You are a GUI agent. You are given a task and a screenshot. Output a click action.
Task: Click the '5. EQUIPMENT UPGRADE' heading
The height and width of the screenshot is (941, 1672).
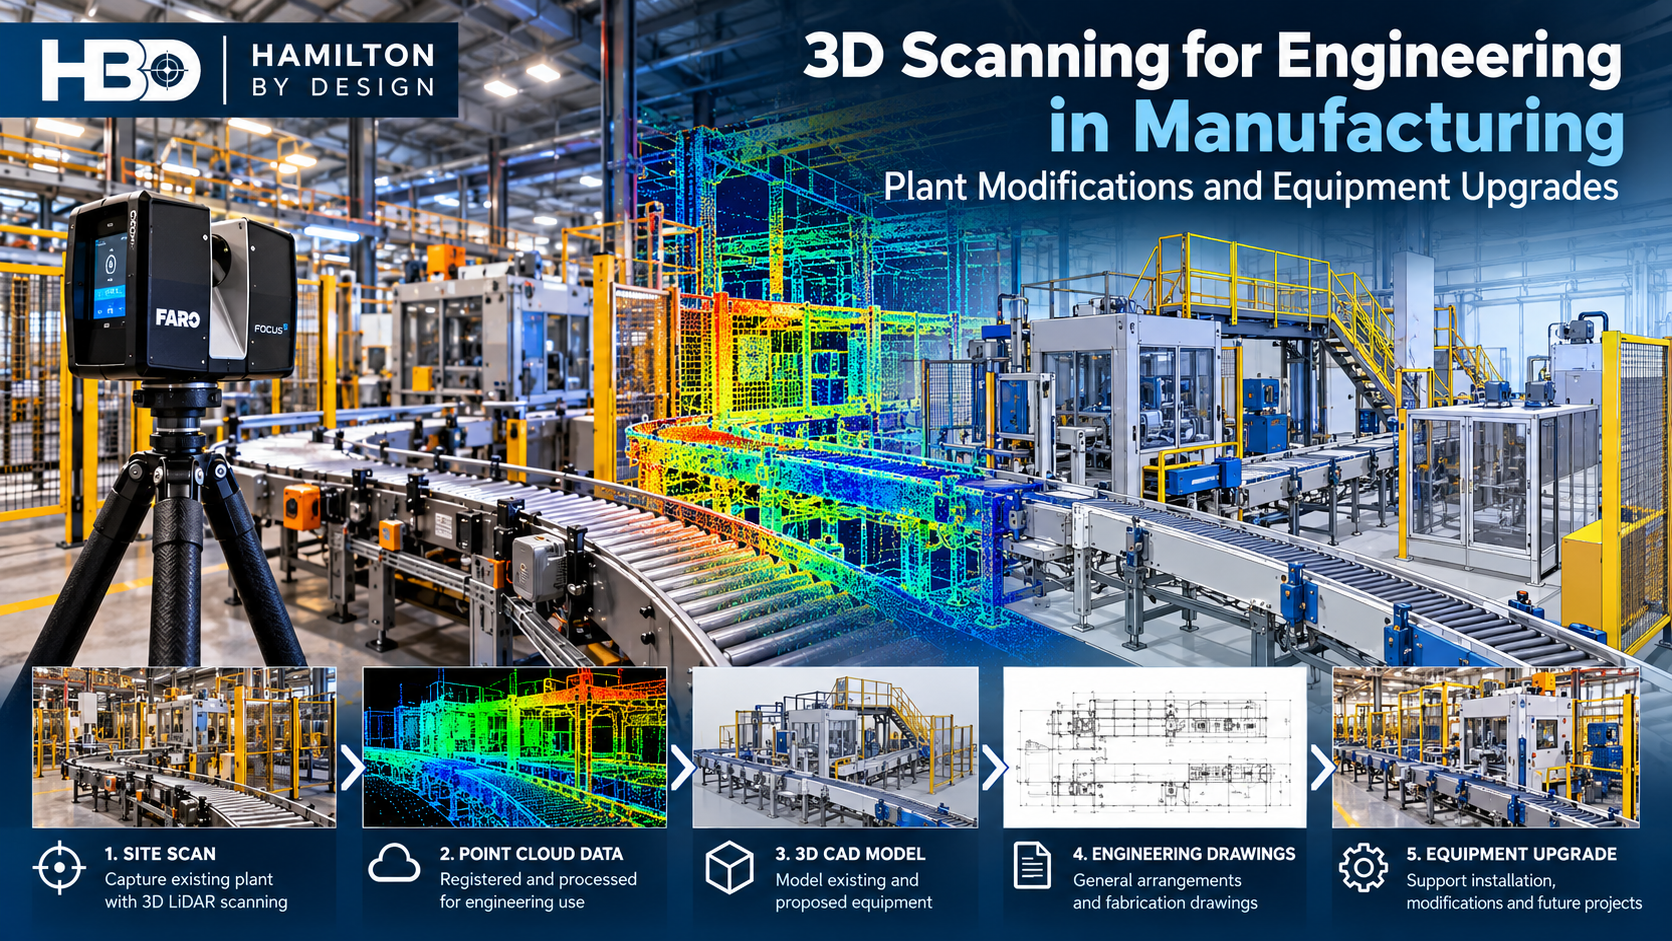click(1512, 854)
